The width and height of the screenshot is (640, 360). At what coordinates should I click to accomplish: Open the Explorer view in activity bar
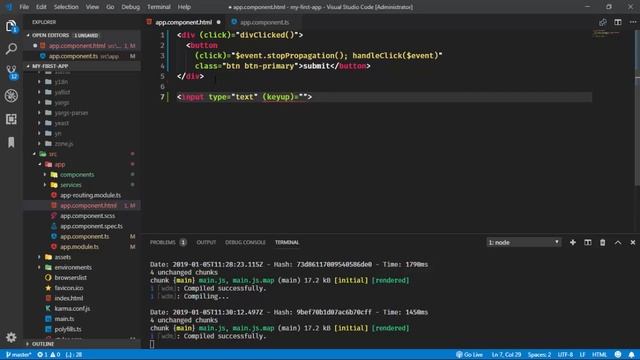[11, 26]
